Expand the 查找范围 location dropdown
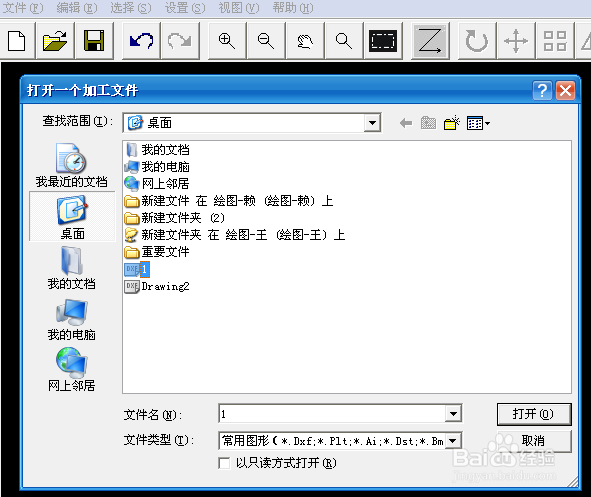This screenshot has width=591, height=497. 372,123
